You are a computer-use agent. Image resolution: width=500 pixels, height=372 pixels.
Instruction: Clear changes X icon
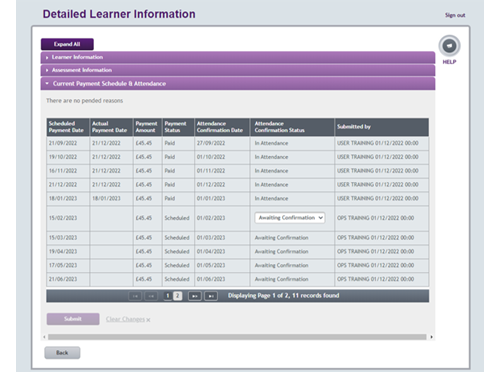point(148,320)
